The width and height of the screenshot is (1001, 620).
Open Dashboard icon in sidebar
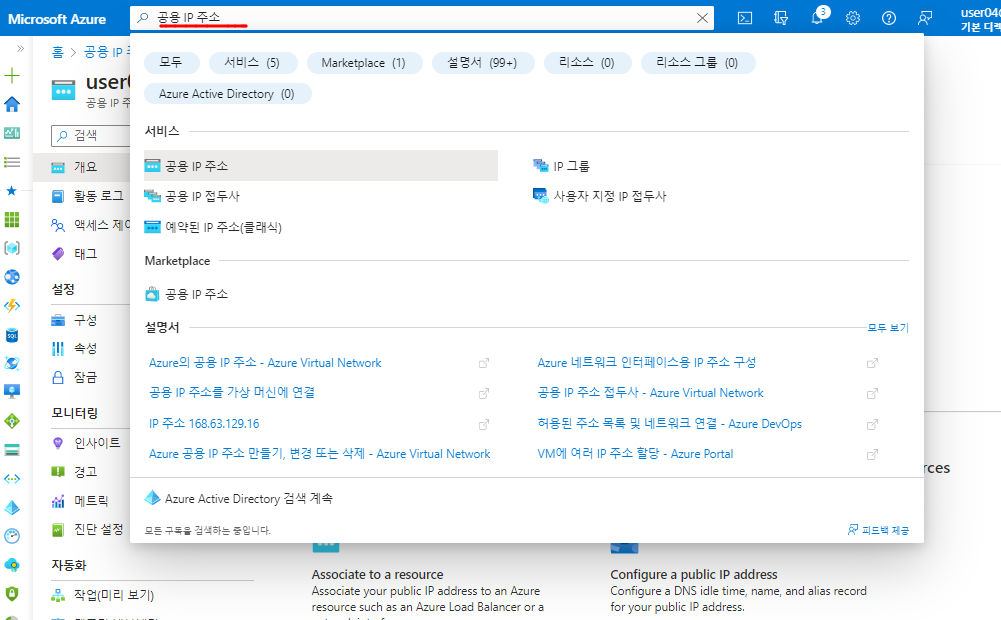click(x=11, y=133)
